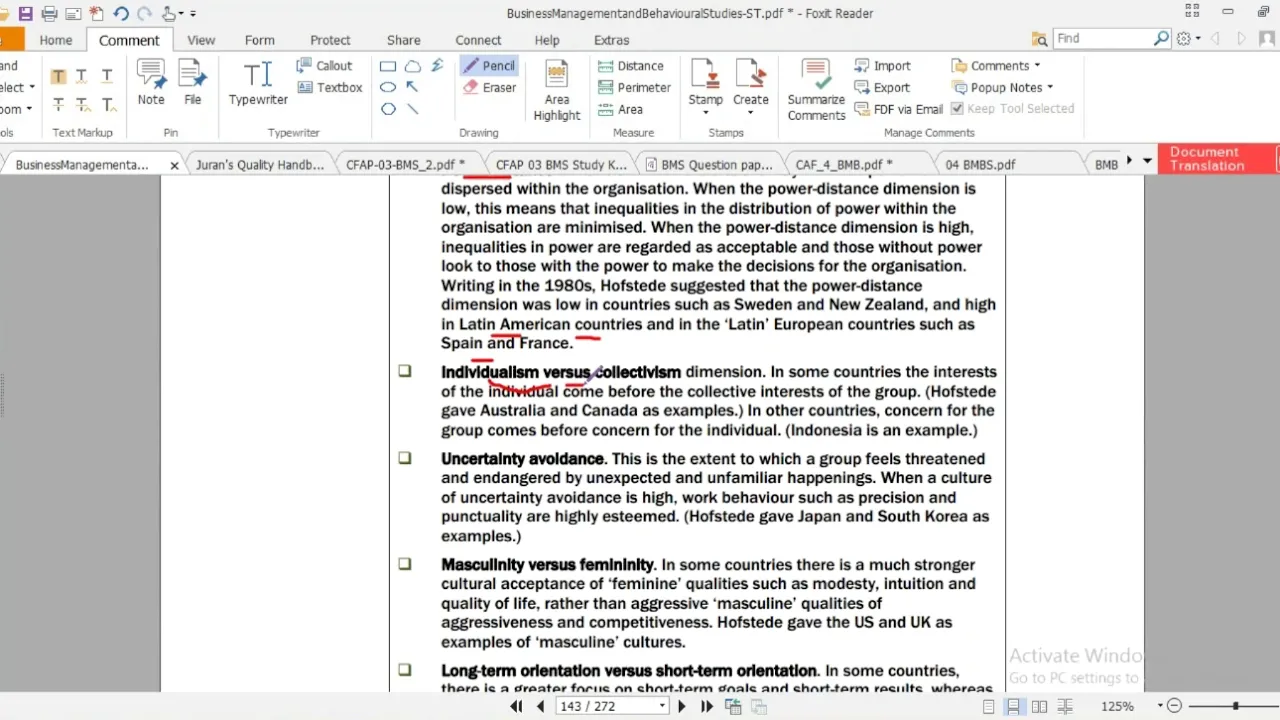Open the Form ribbon tab
1280x720 pixels.
point(259,40)
